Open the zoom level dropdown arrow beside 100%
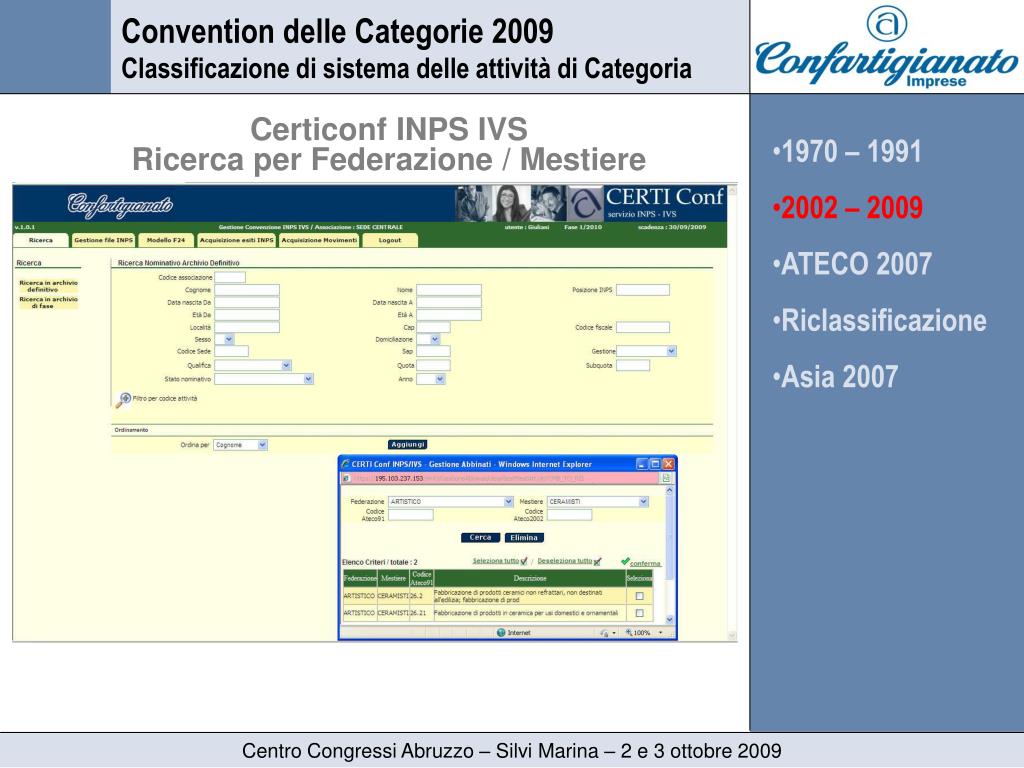The width and height of the screenshot is (1024, 768). tap(660, 633)
